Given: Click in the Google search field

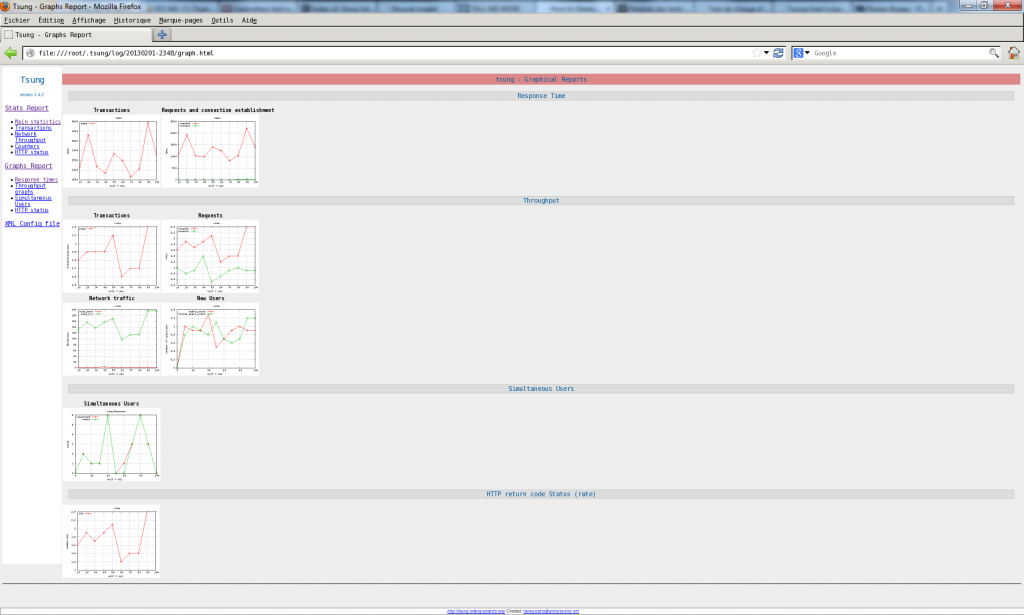Looking at the screenshot, I should pos(900,53).
